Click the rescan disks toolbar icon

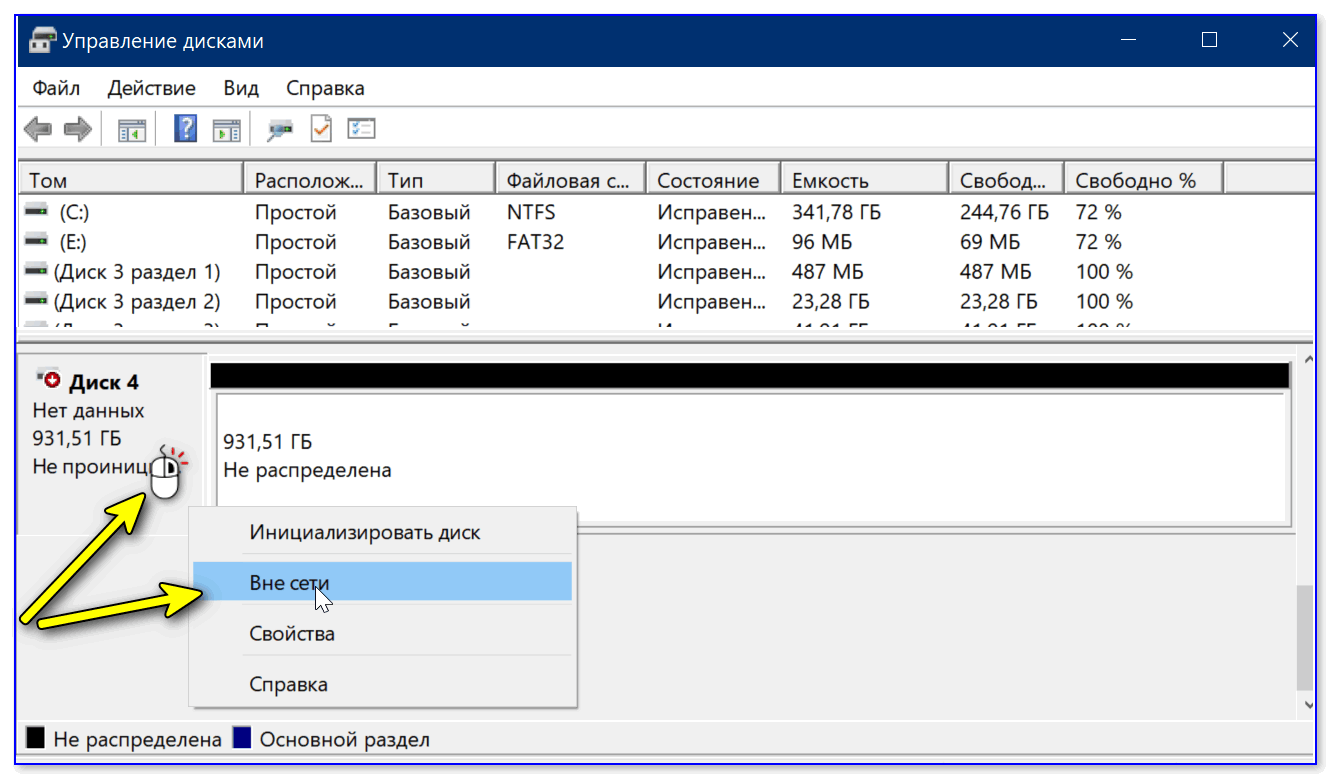coord(280,129)
